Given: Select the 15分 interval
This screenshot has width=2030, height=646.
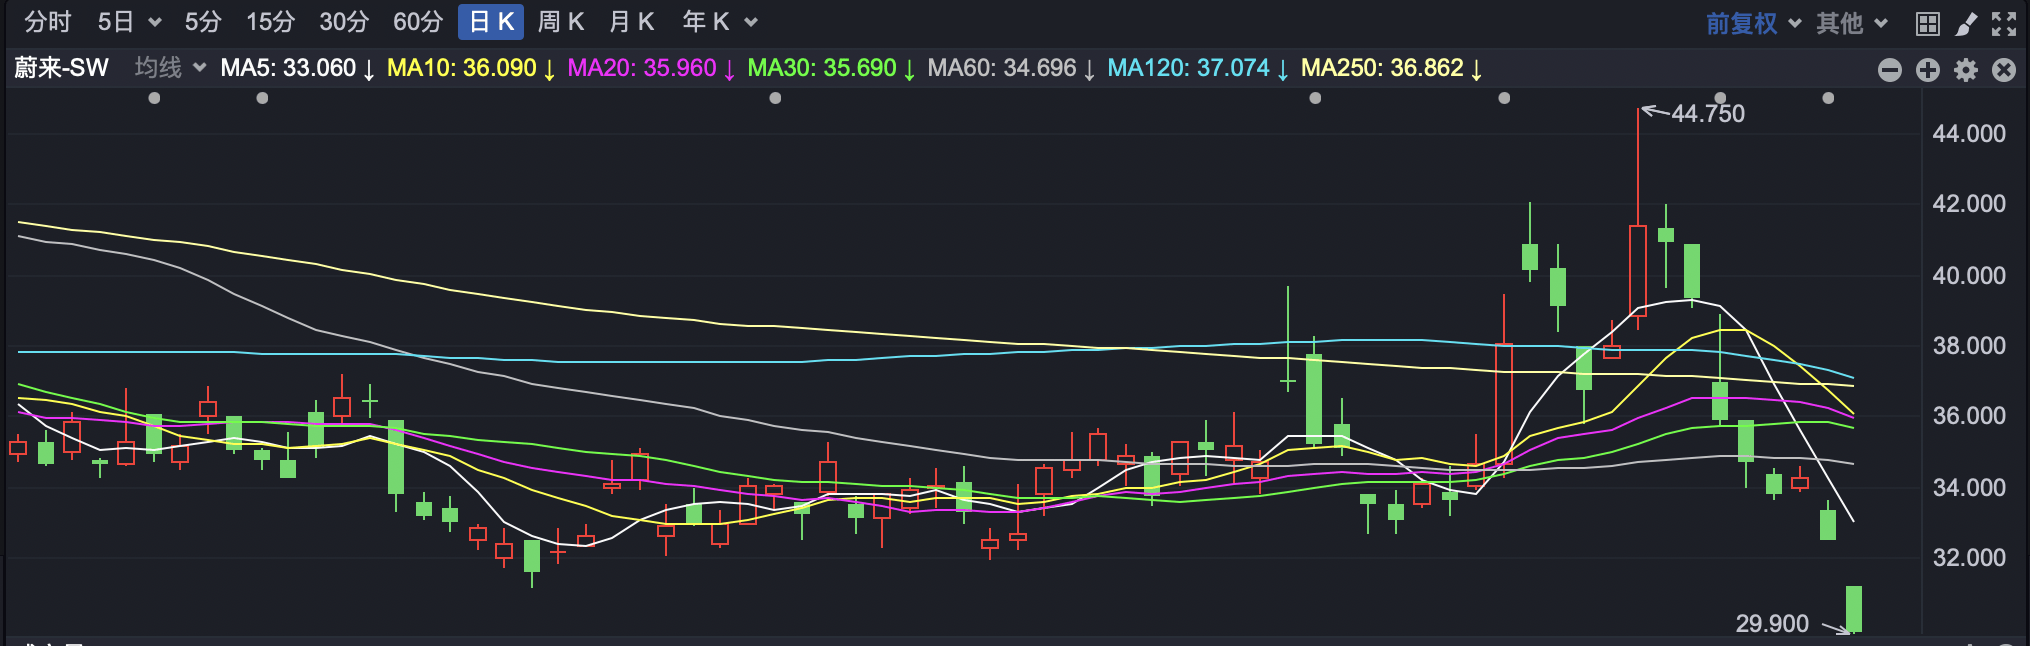Looking at the screenshot, I should pyautogui.click(x=271, y=22).
